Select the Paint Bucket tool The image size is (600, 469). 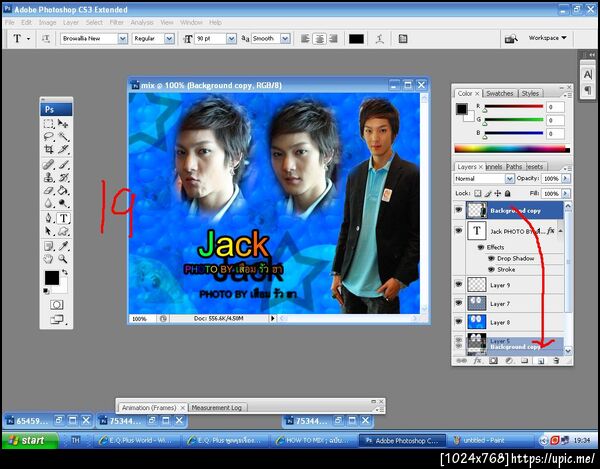click(63, 190)
